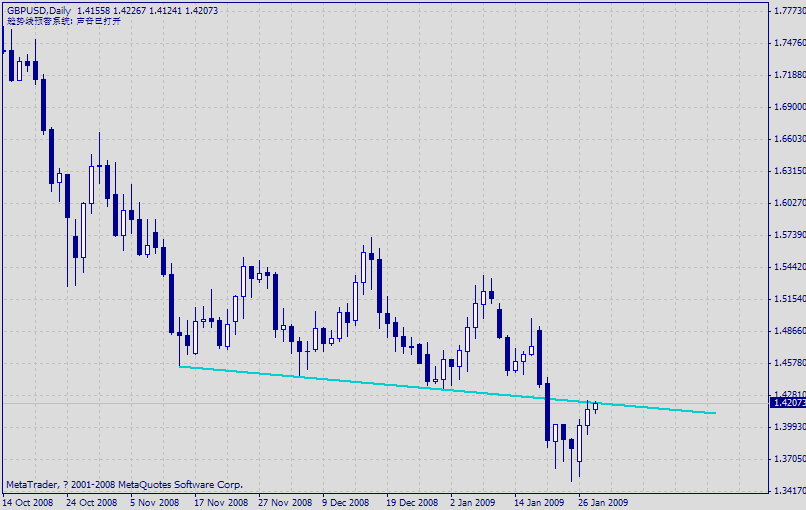Viewport: 806px width, 510px height.
Task: Click the current price label 1.42073
Action: point(788,403)
